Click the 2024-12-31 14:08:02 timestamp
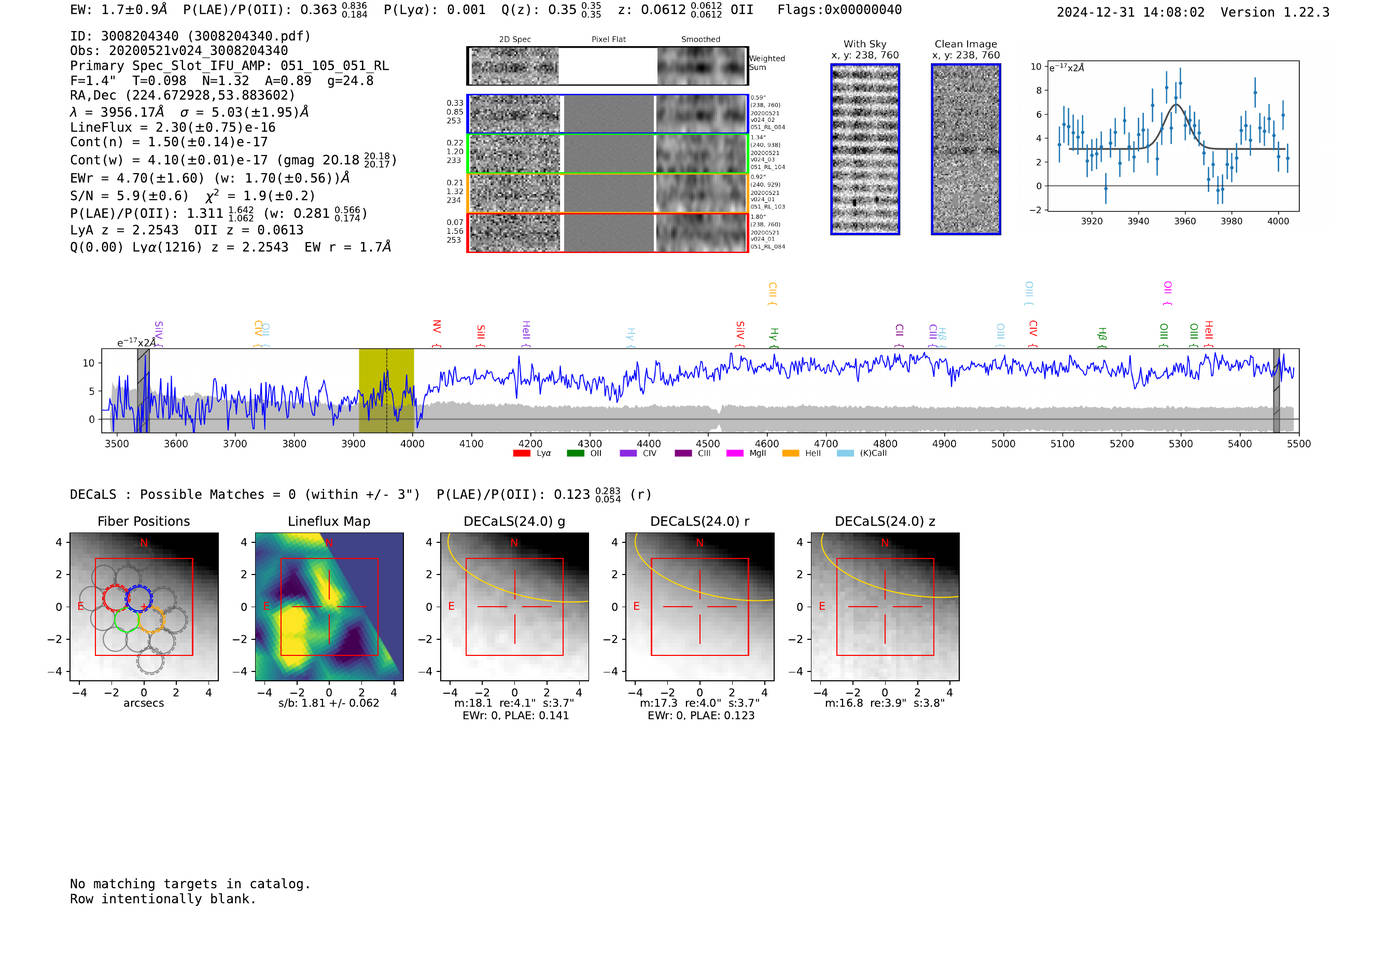 point(1130,12)
